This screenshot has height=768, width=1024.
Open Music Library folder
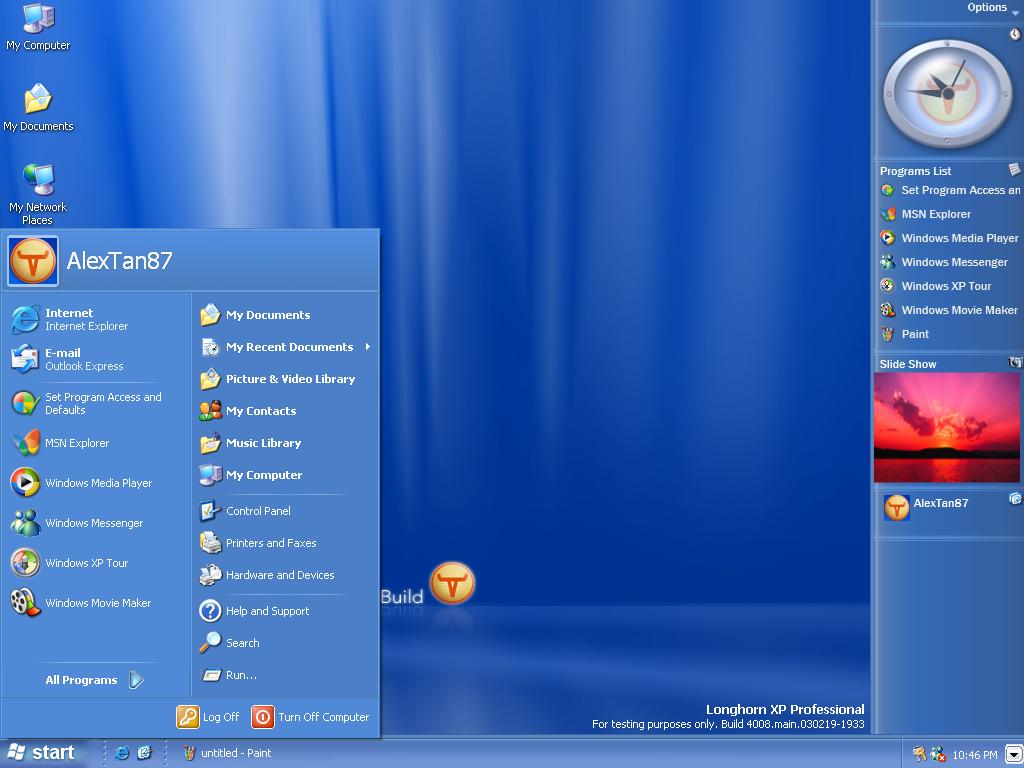coord(285,443)
